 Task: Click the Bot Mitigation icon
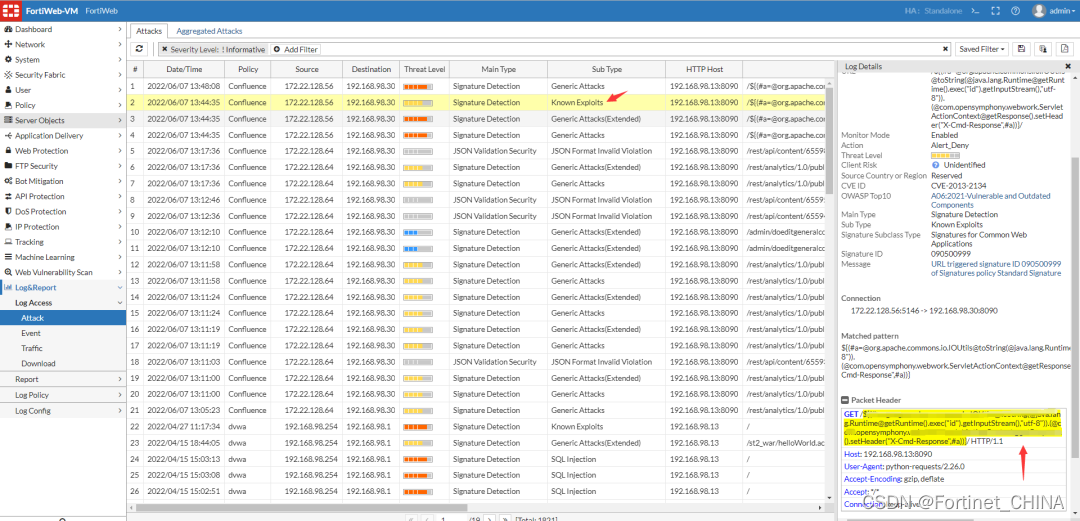click(x=8, y=181)
